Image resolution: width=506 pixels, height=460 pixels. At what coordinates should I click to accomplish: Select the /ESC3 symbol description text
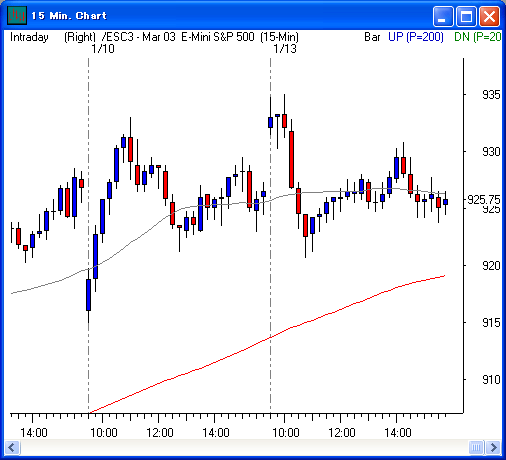200,37
